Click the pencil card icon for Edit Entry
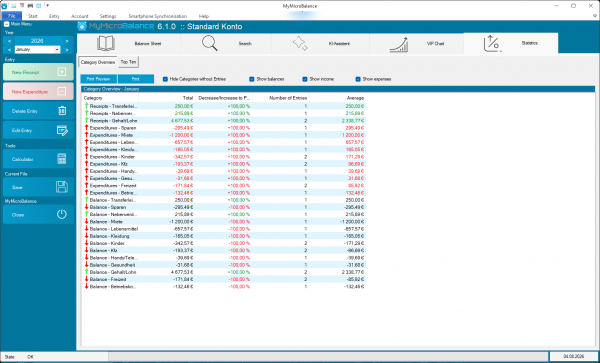Viewport: 600px width, 363px height. (62, 130)
